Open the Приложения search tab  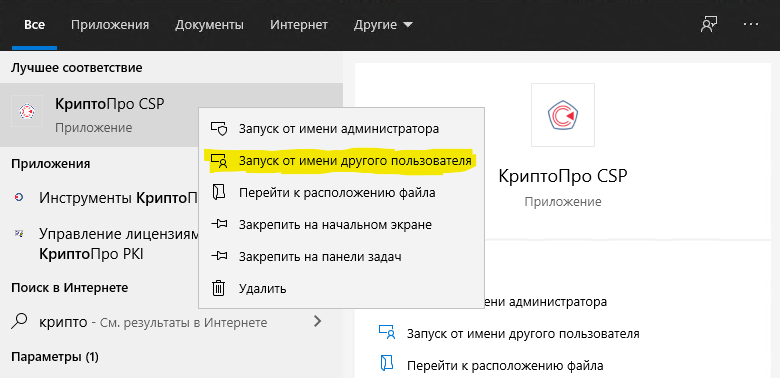click(110, 24)
